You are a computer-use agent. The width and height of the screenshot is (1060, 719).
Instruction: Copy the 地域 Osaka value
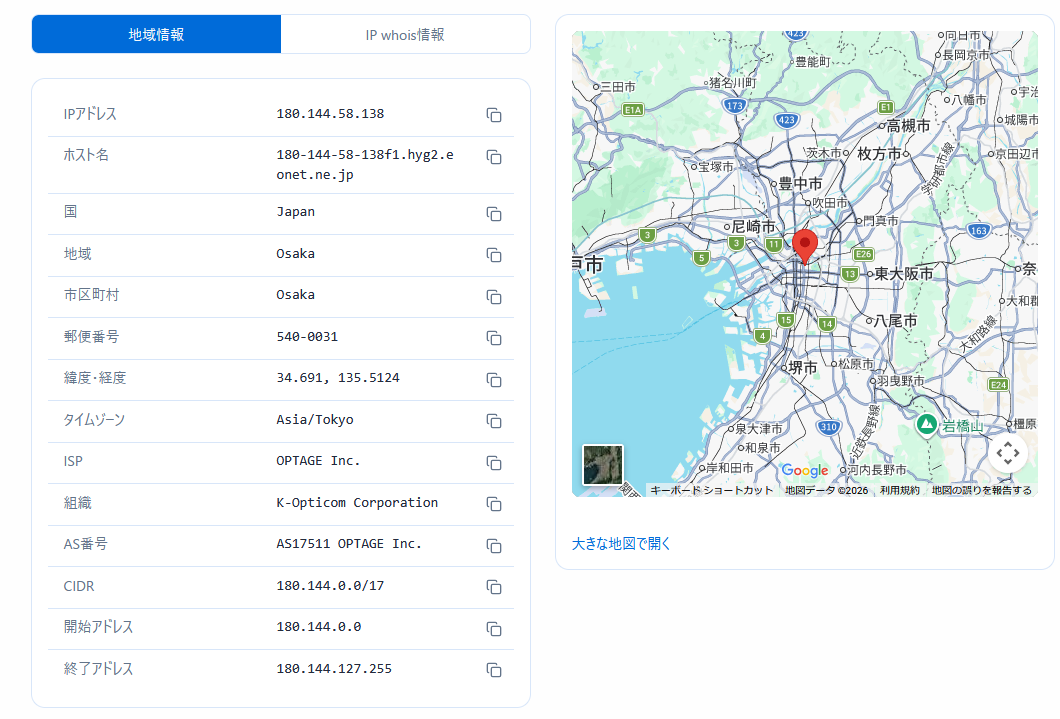[494, 255]
